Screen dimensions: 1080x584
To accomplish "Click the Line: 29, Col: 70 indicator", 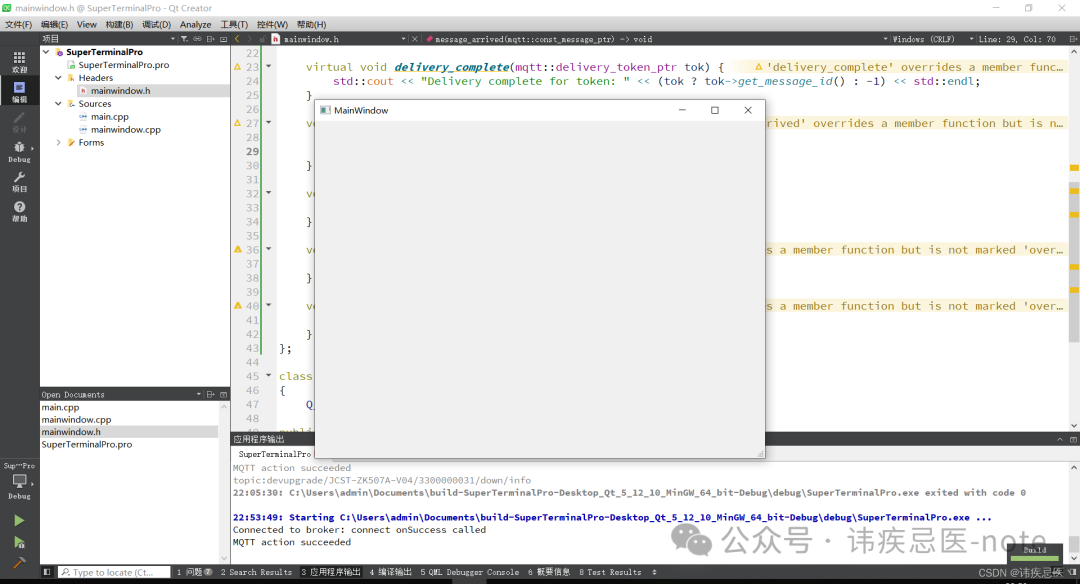I will [x=1017, y=39].
